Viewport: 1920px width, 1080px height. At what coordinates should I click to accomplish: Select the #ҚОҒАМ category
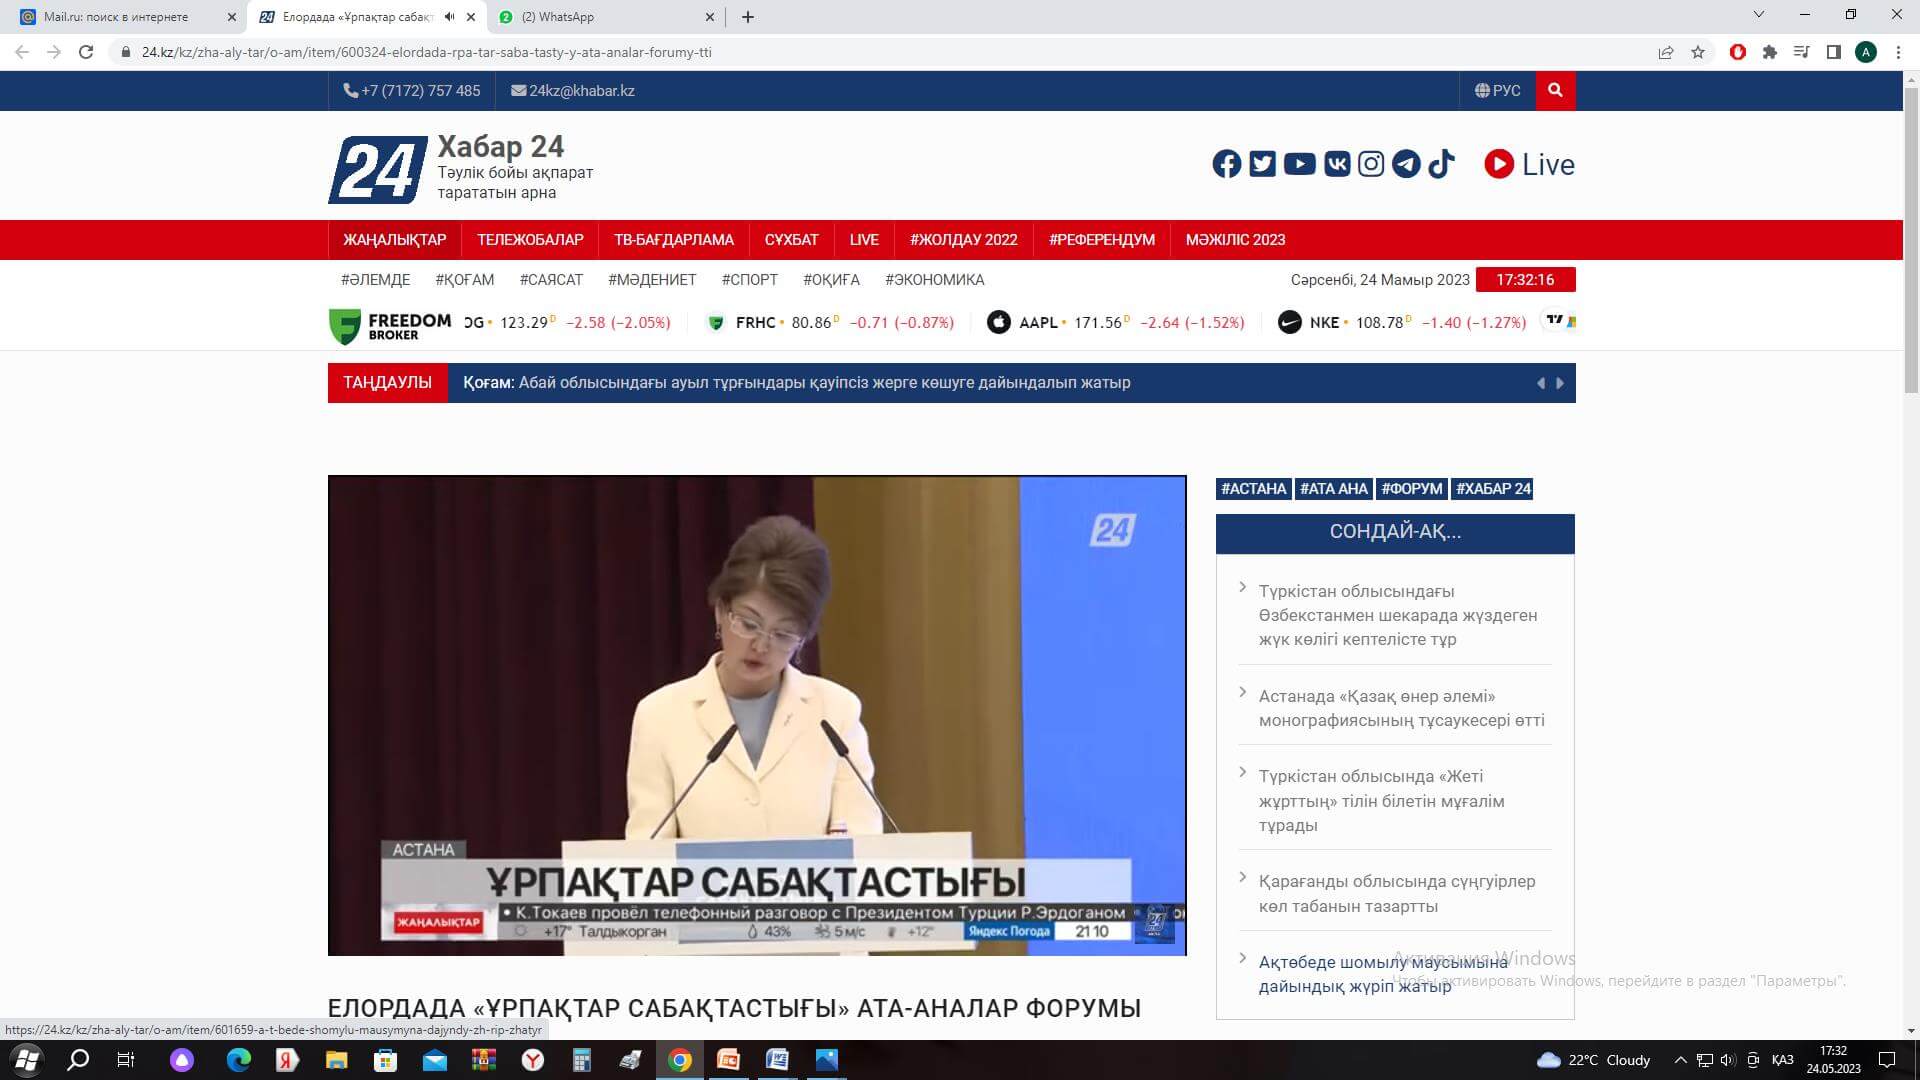[x=465, y=280]
